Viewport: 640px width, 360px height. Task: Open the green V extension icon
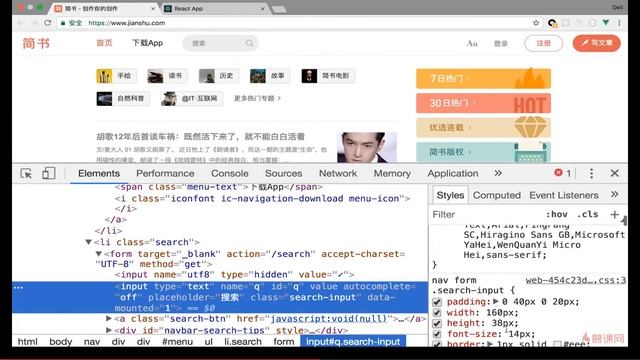tap(606, 23)
